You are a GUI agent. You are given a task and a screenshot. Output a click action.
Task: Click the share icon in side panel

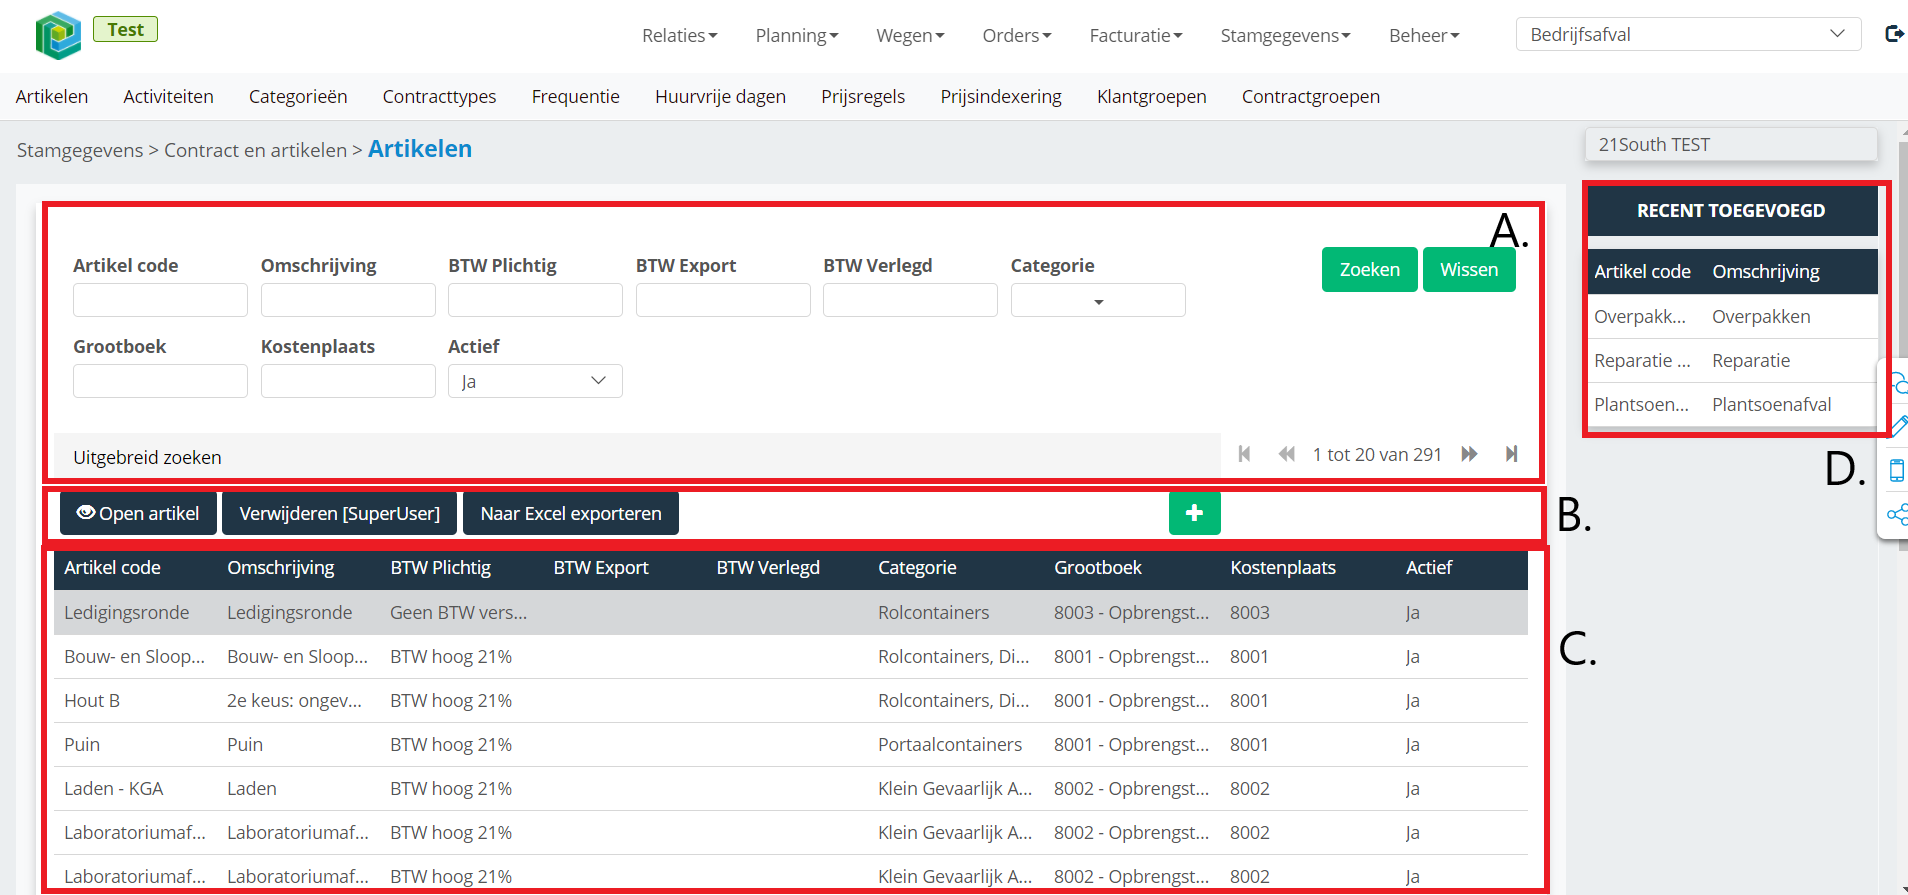(x=1897, y=515)
